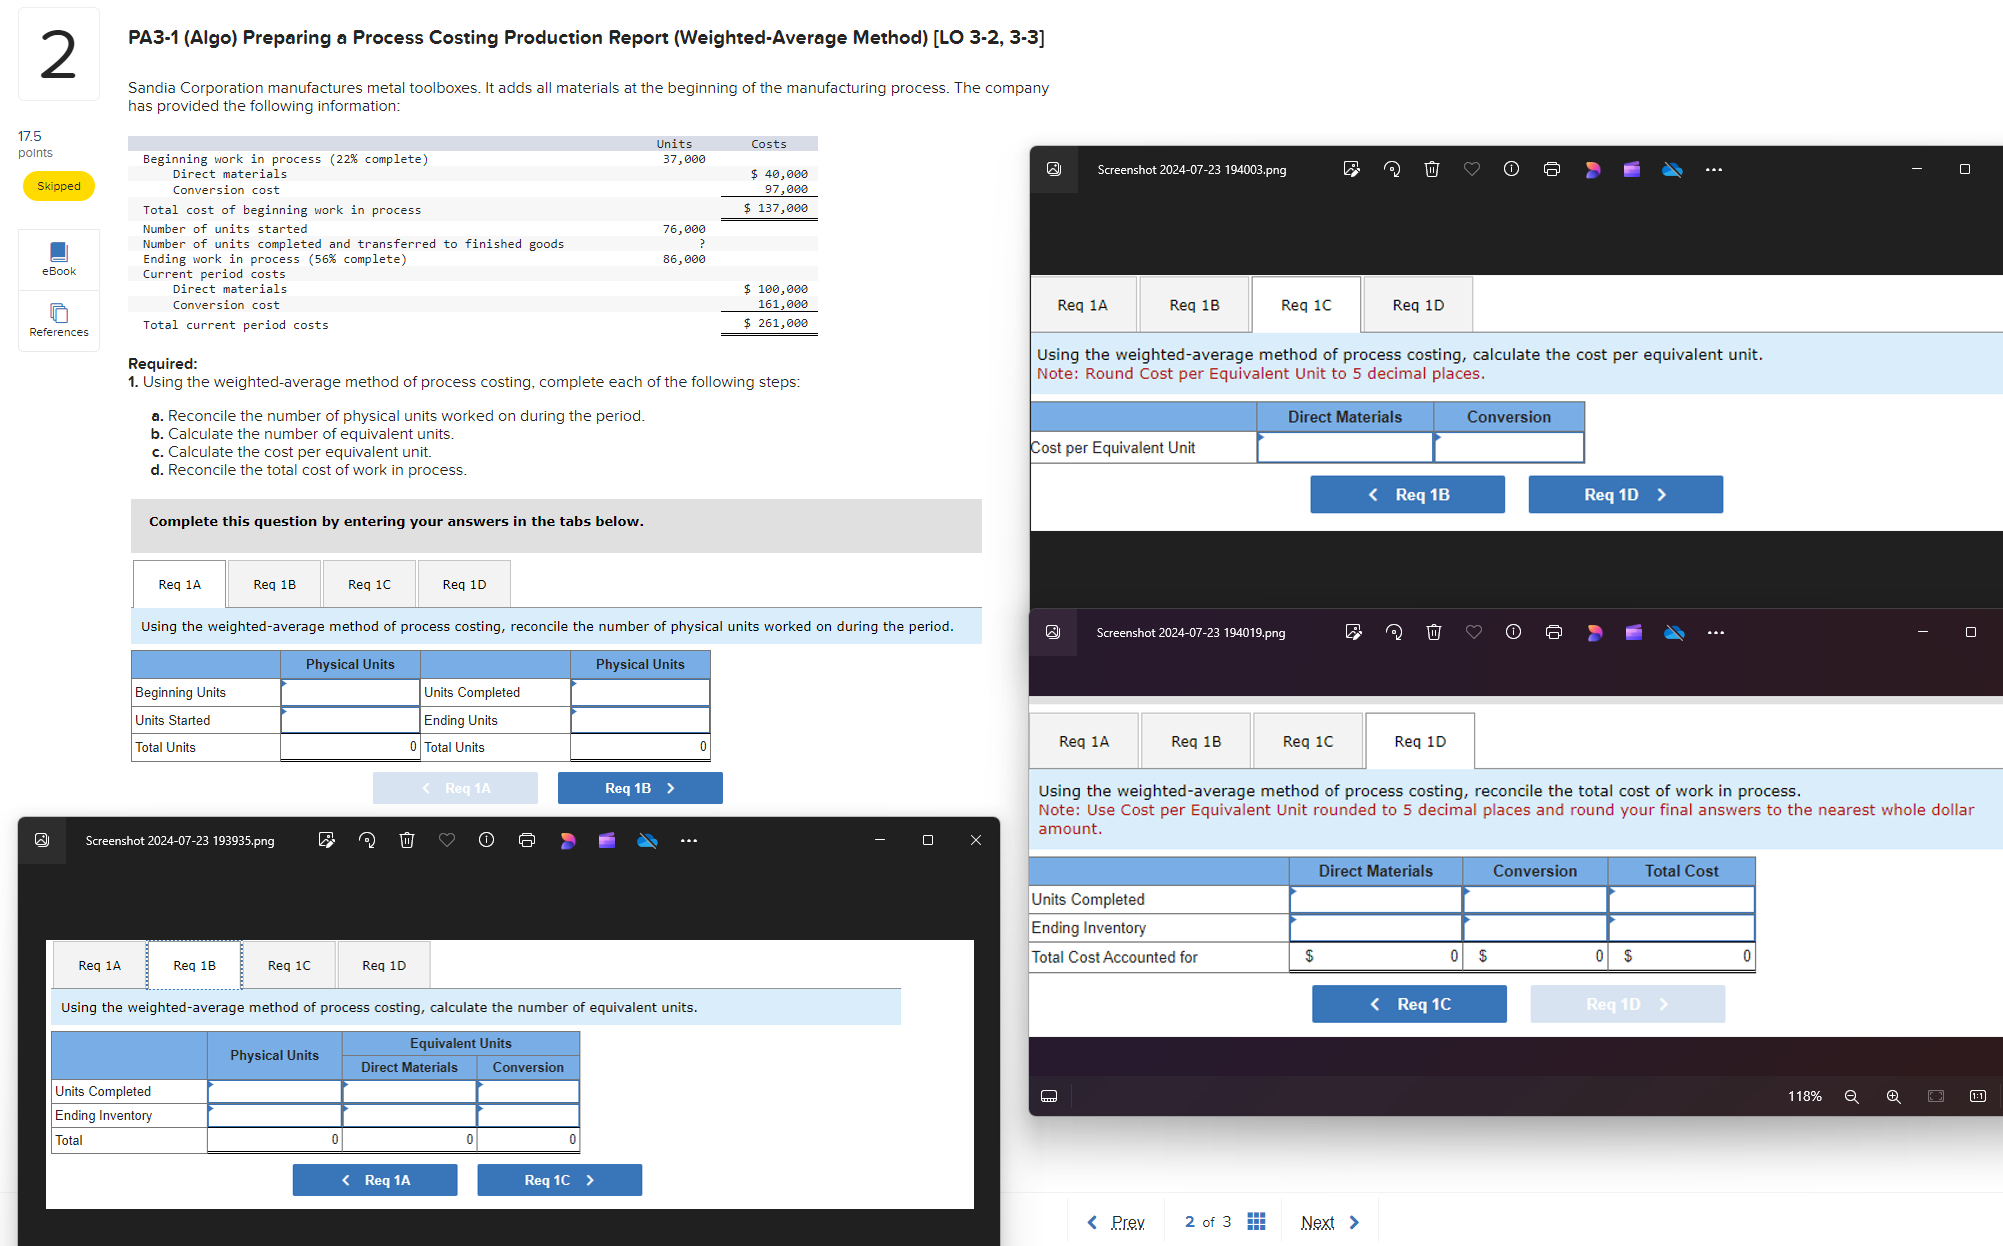Open the image in Microsoft Designer
The height and width of the screenshot is (1246, 2003).
point(1593,169)
